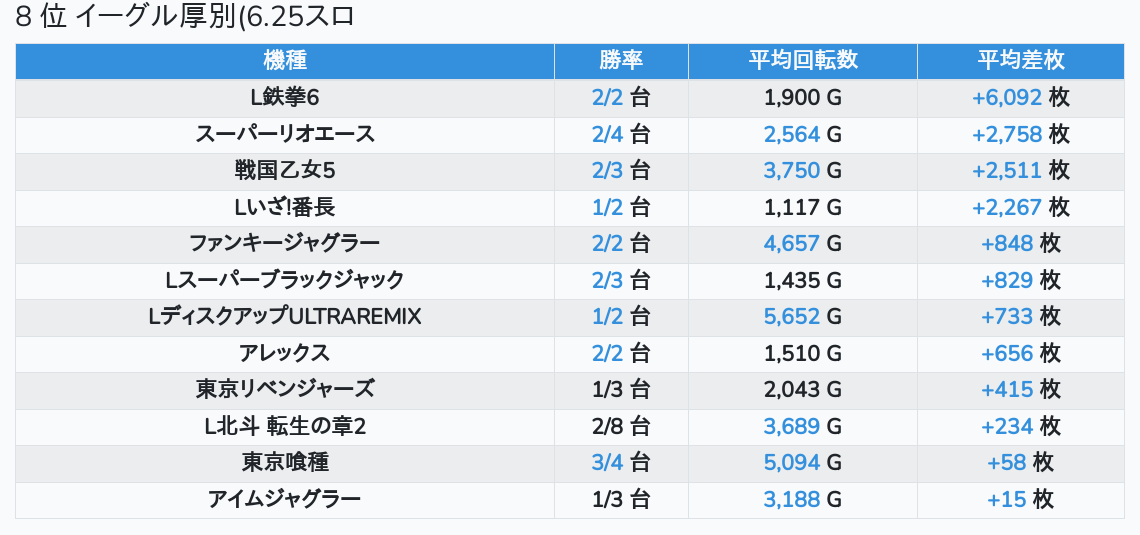Click L北斗 転生の章2 entry

285,426
